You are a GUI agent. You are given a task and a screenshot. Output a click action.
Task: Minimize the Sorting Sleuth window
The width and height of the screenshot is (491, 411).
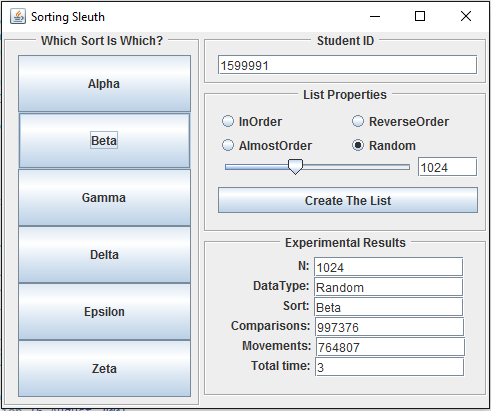(375, 16)
